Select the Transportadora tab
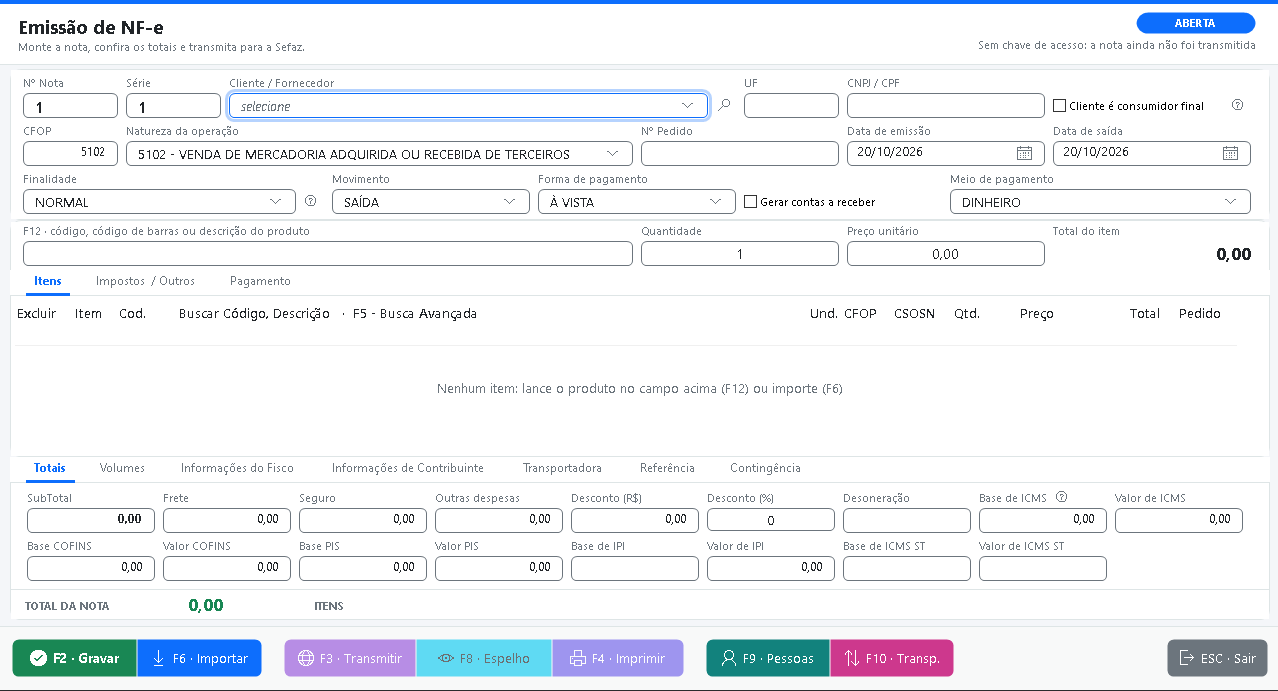Screen dimensions: 1278x691 click(562, 468)
